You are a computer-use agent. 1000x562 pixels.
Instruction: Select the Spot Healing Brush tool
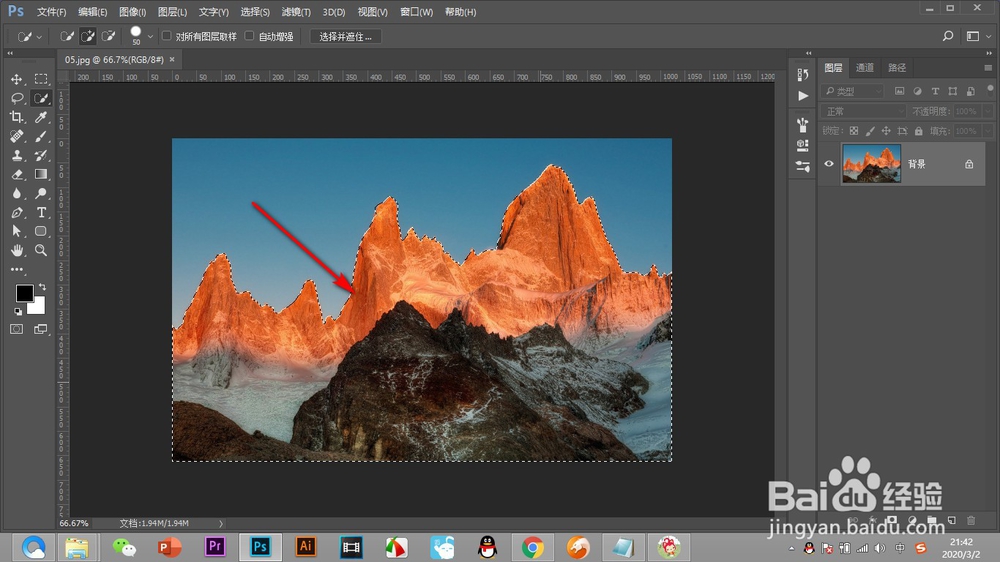click(17, 137)
